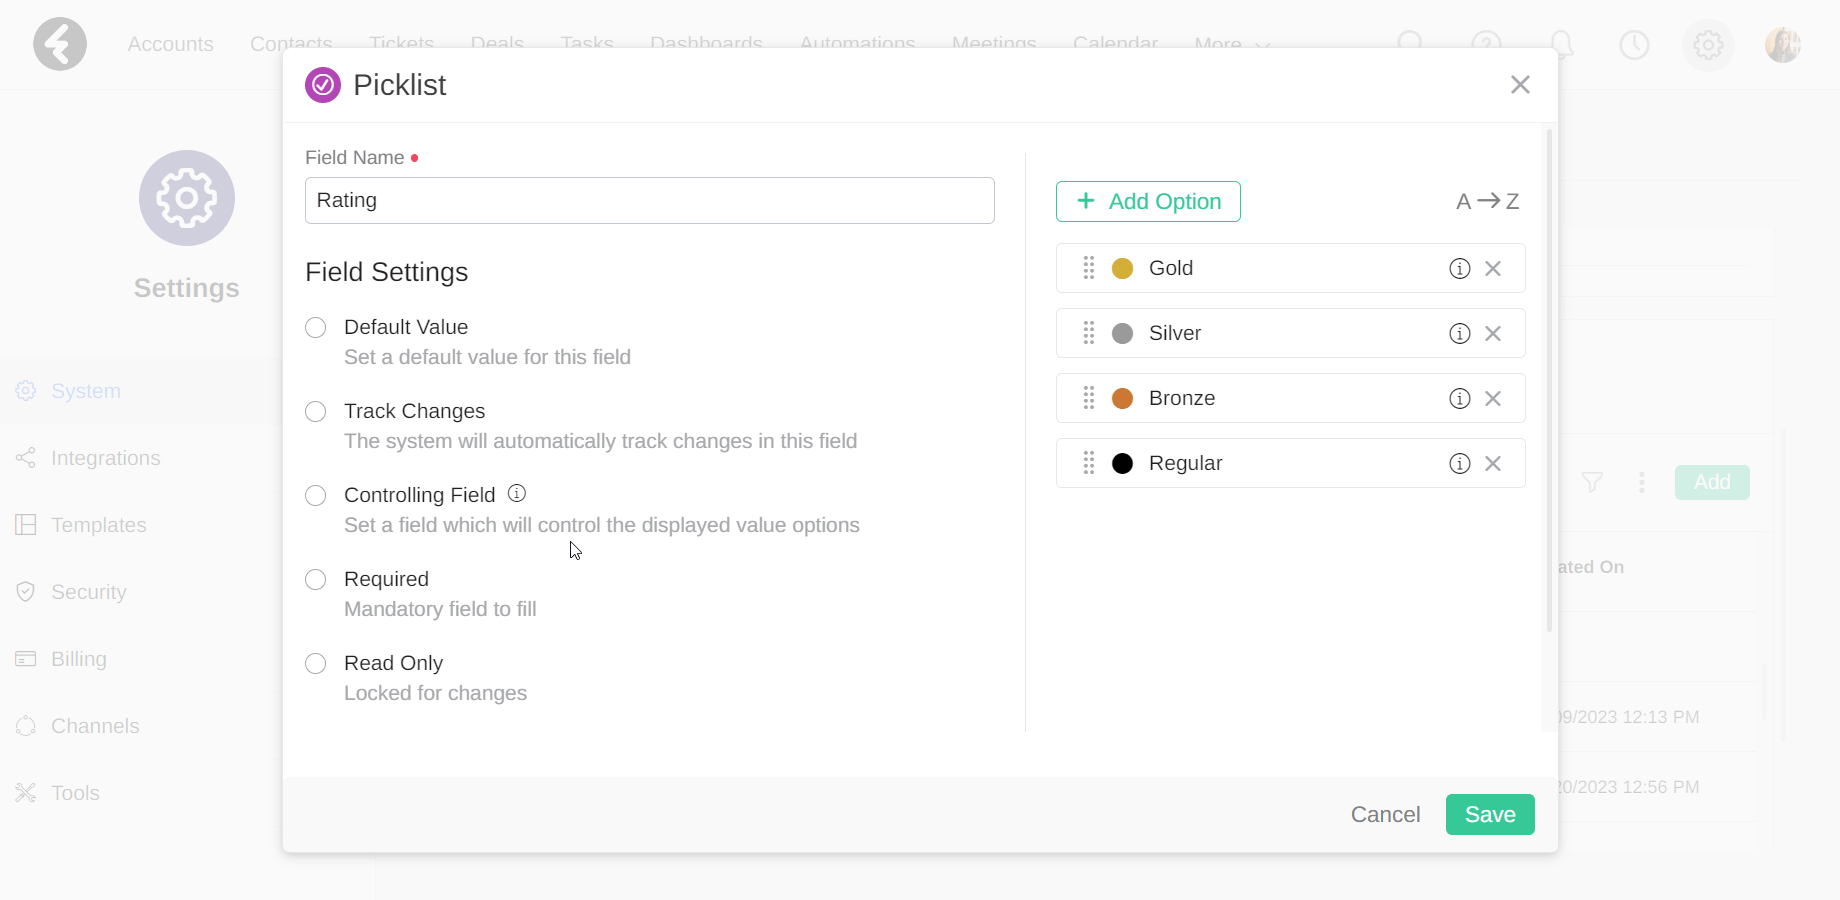1840x900 pixels.
Task: Show info for the Bronze option
Action: pos(1460,398)
